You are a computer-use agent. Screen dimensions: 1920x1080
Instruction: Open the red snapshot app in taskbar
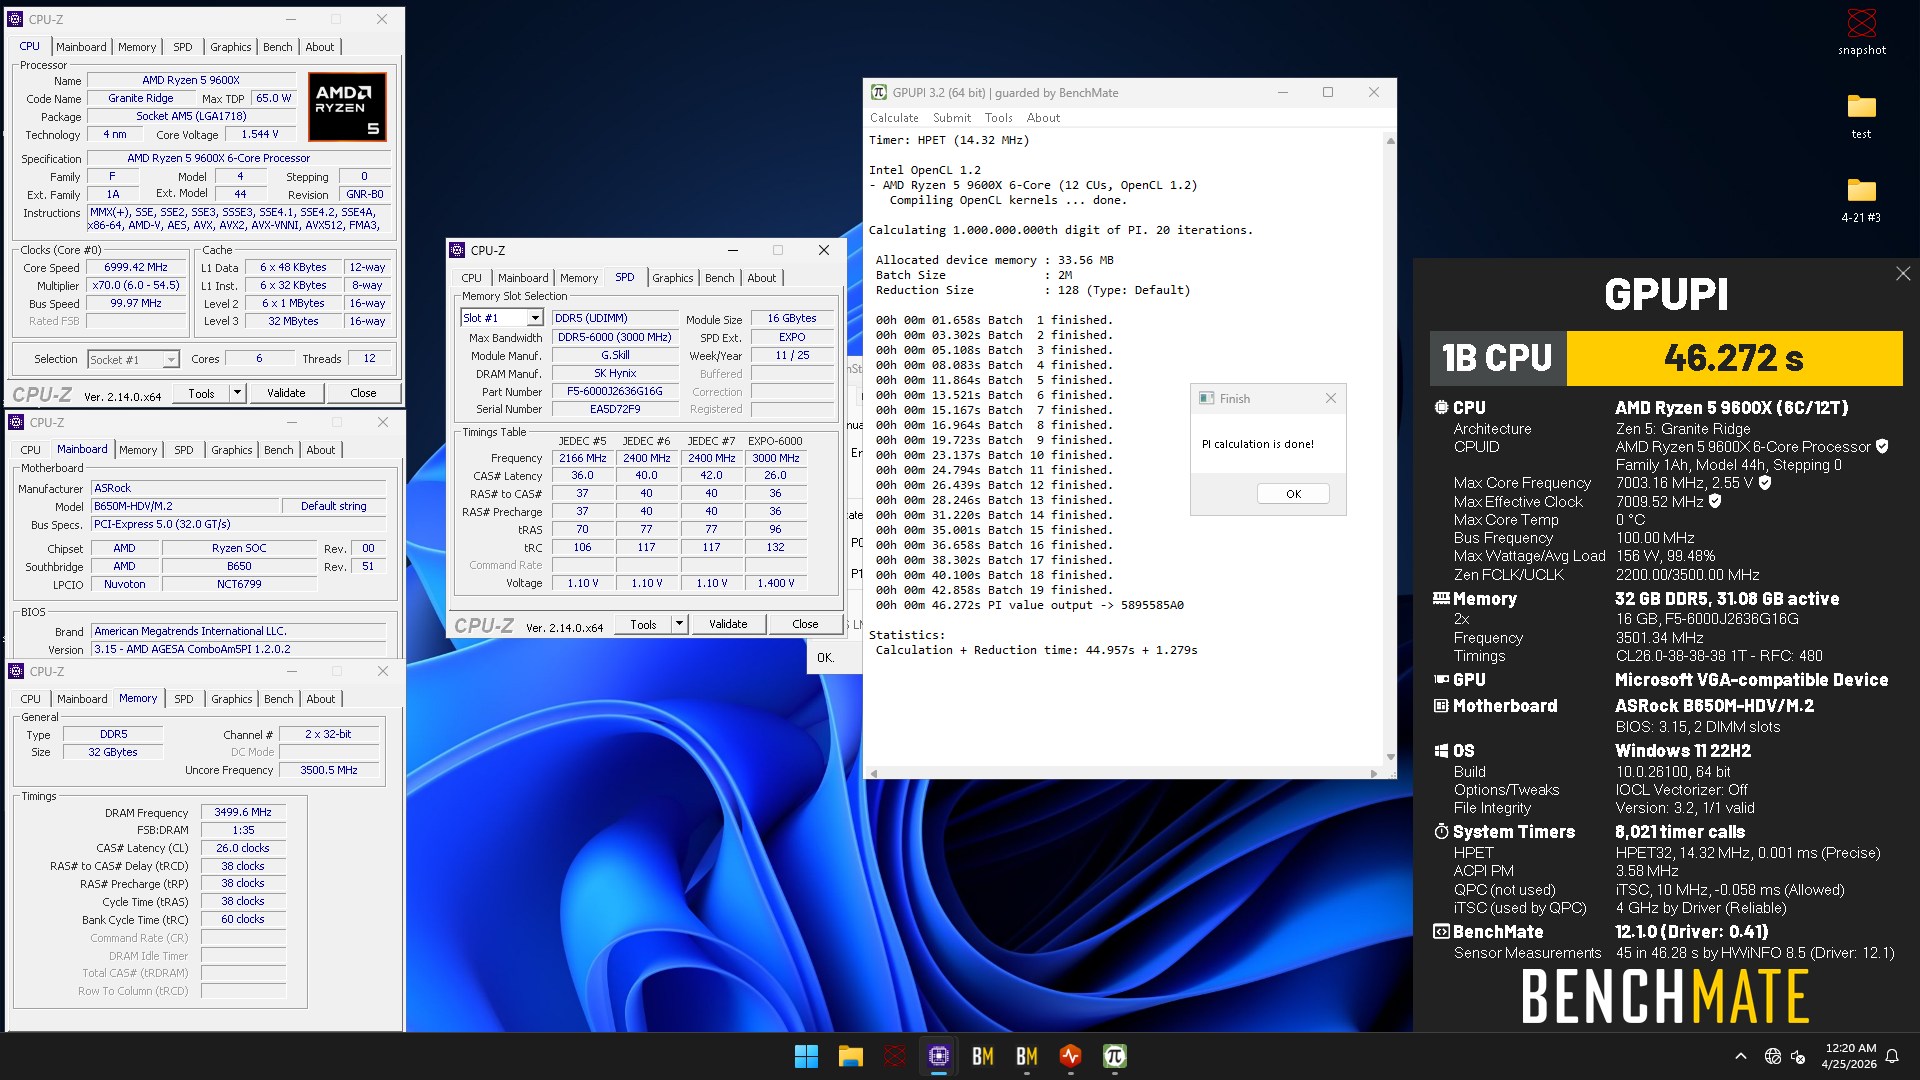(894, 1056)
